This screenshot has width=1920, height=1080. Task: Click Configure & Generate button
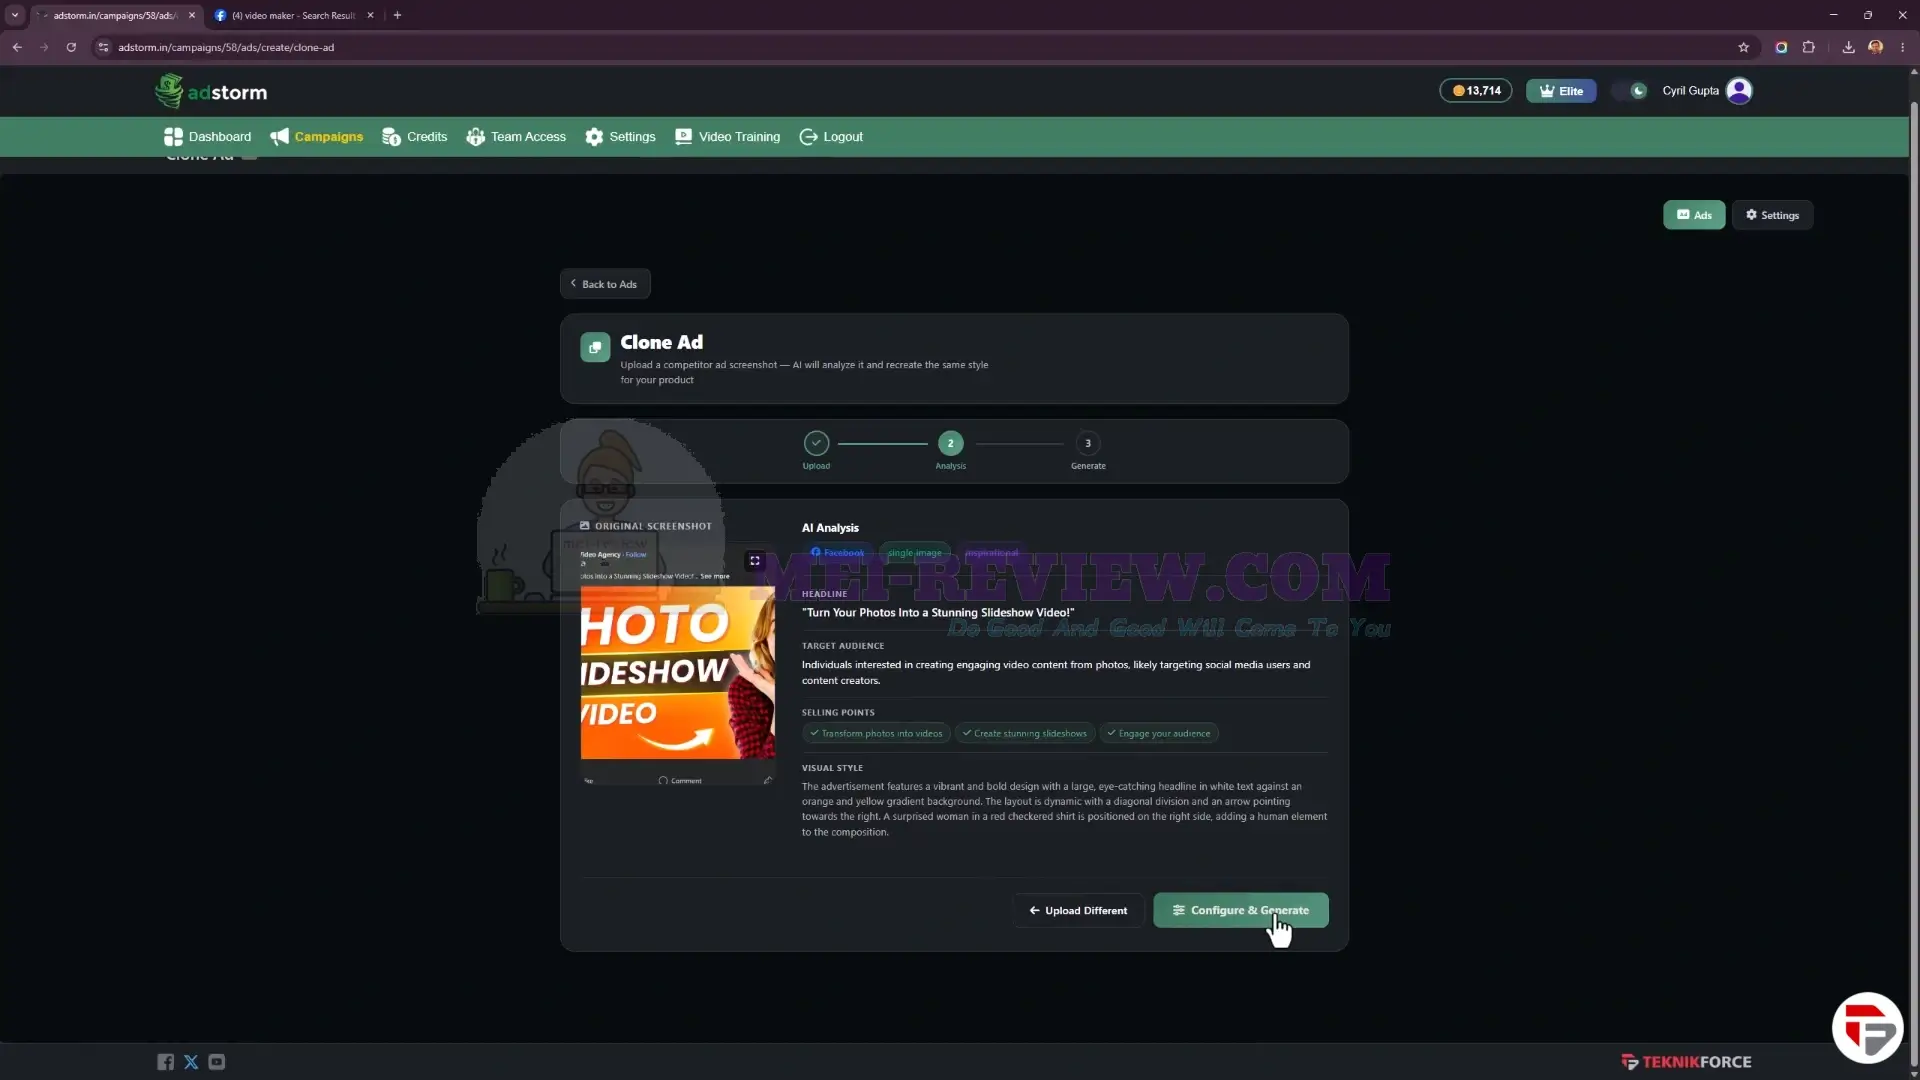(1241, 911)
